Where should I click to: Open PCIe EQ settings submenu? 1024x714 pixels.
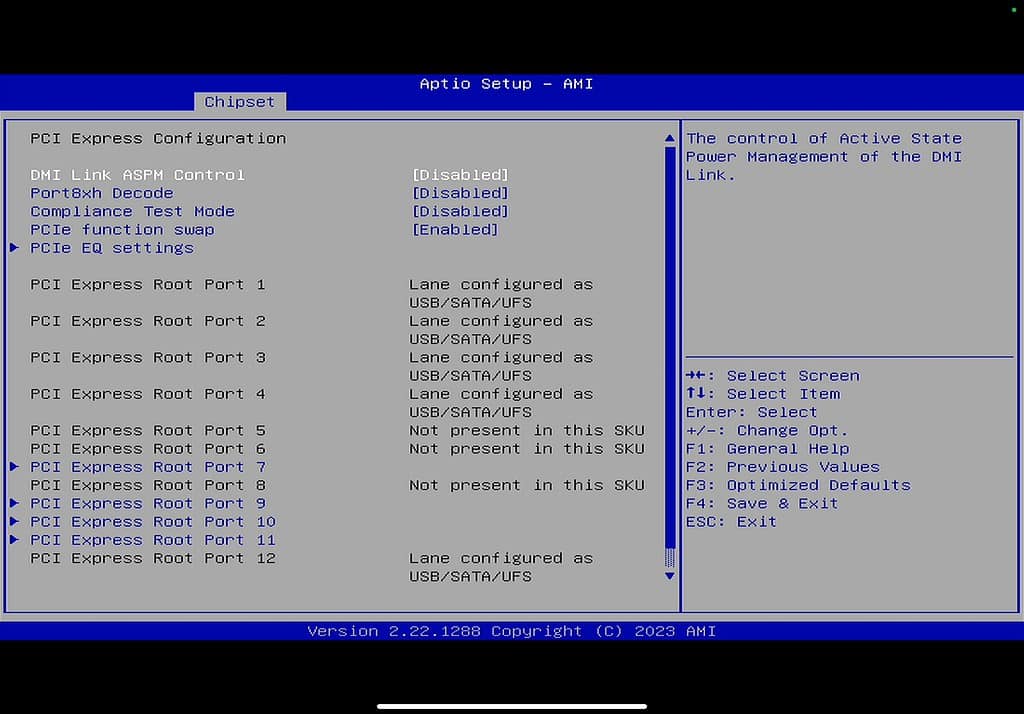112,248
